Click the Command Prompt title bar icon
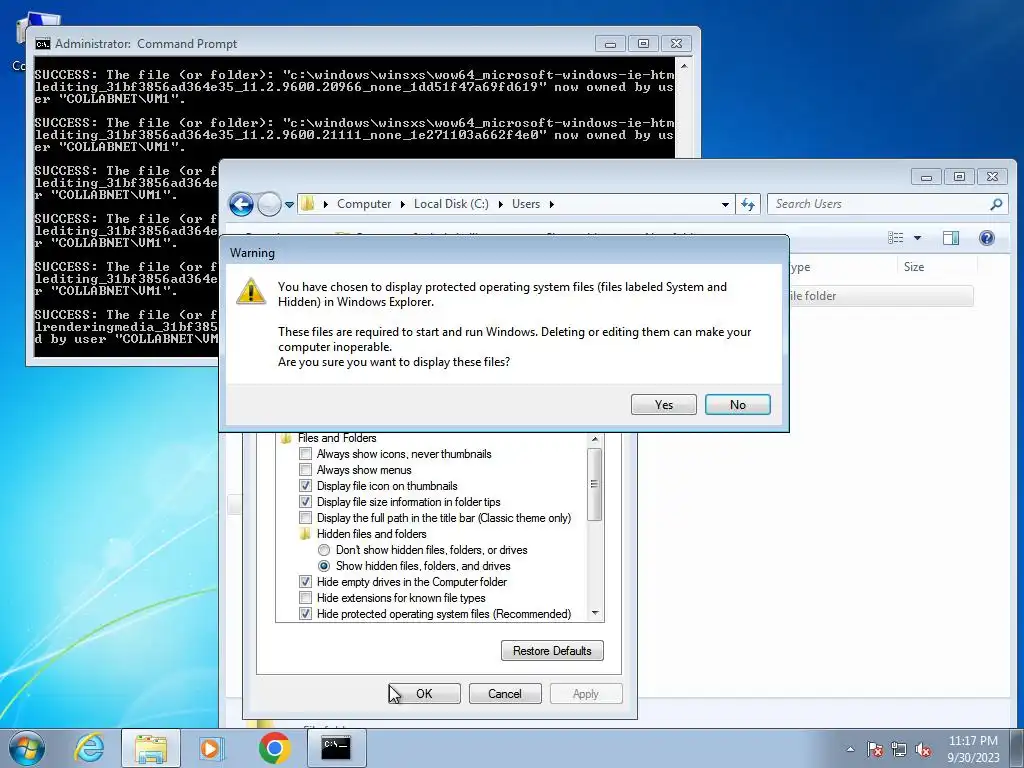Viewport: 1024px width, 768px height. (x=42, y=44)
